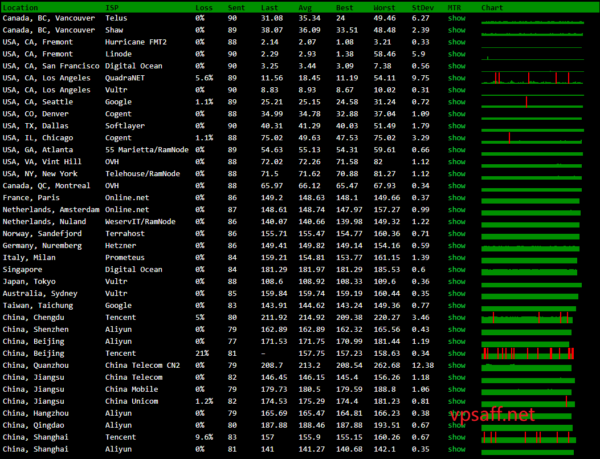This screenshot has height=459, width=600.
Task: Click the Beijing Tencent latency chart
Action: pyautogui.click(x=528, y=353)
